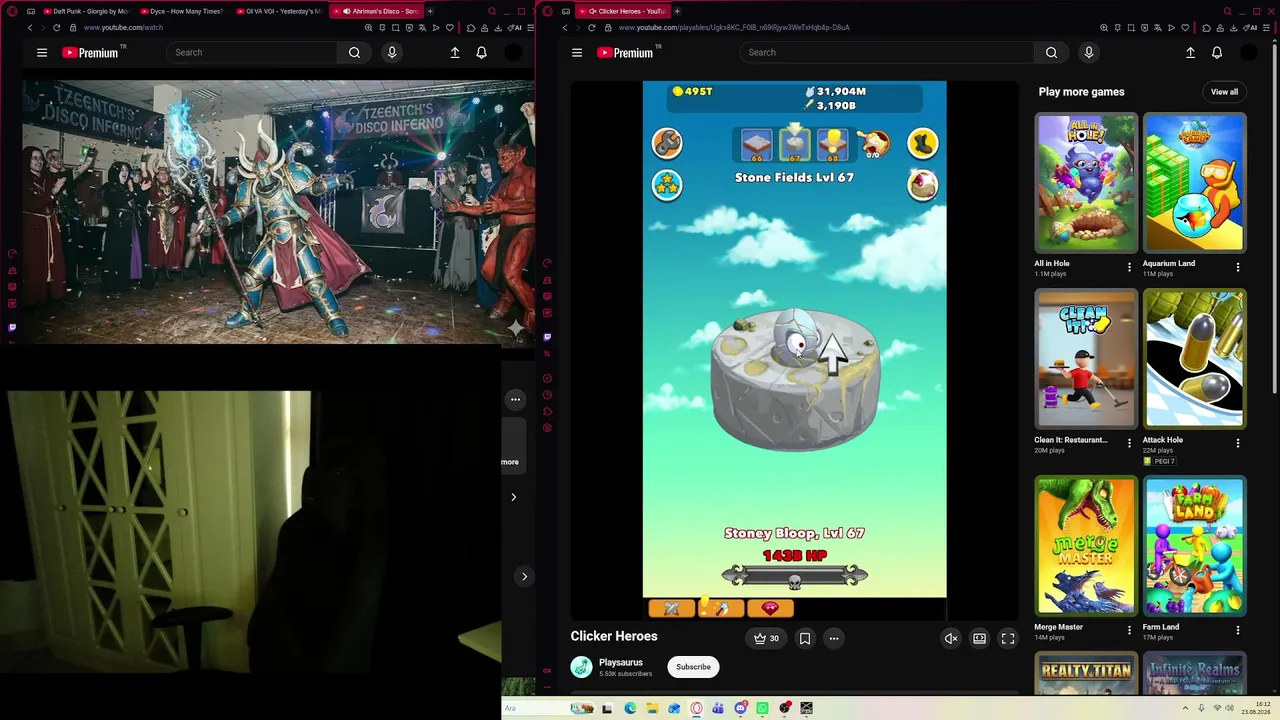This screenshot has width=1280, height=720.
Task: Open options for the All in Hole game card
Action: (x=1129, y=267)
